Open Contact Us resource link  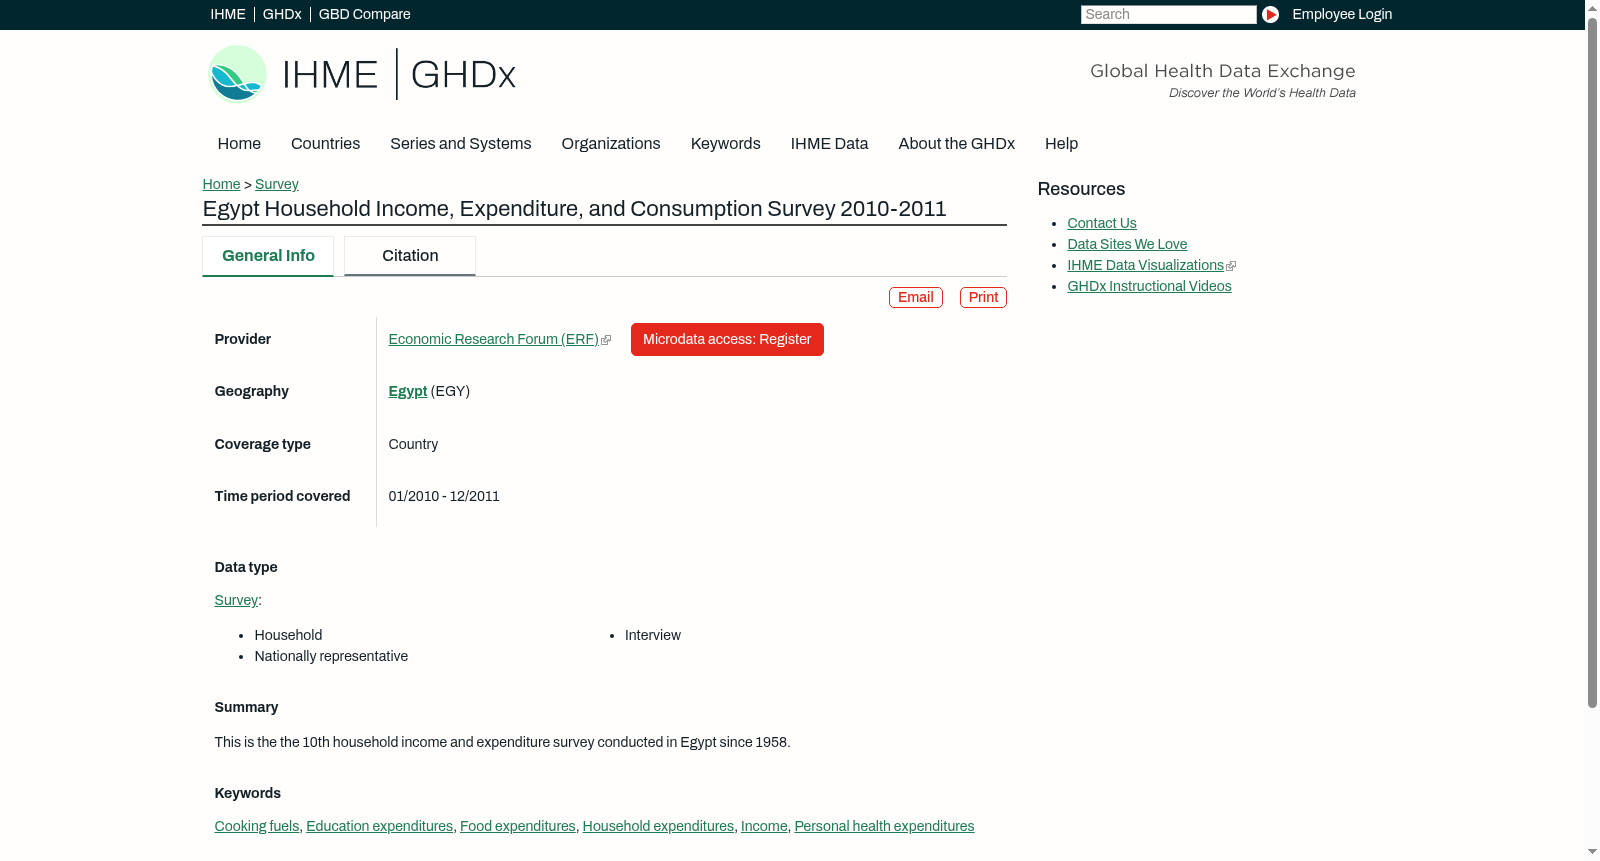click(x=1102, y=224)
